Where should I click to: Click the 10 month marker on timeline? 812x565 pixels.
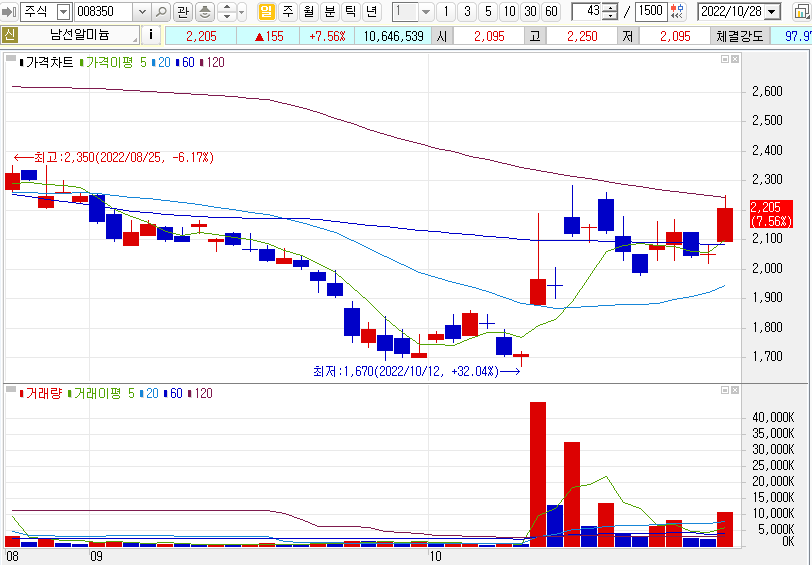pyautogui.click(x=436, y=557)
